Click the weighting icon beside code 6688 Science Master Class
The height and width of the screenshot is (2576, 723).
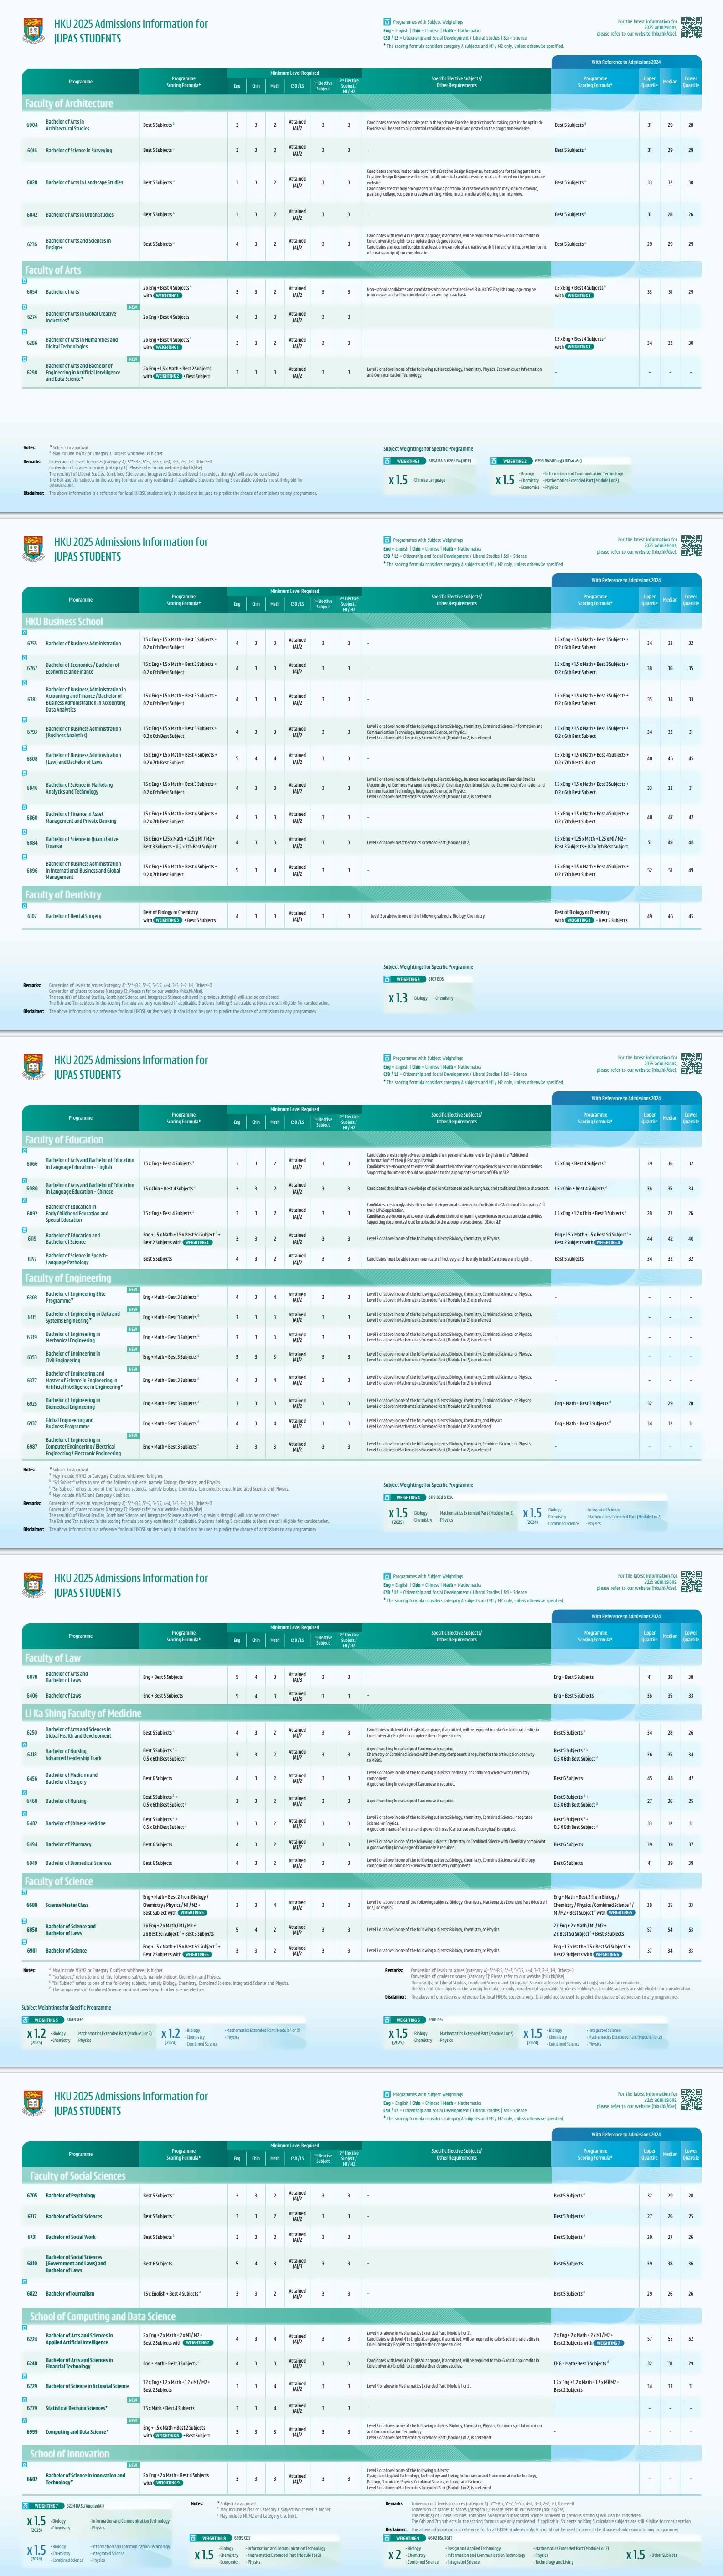[x=25, y=1891]
